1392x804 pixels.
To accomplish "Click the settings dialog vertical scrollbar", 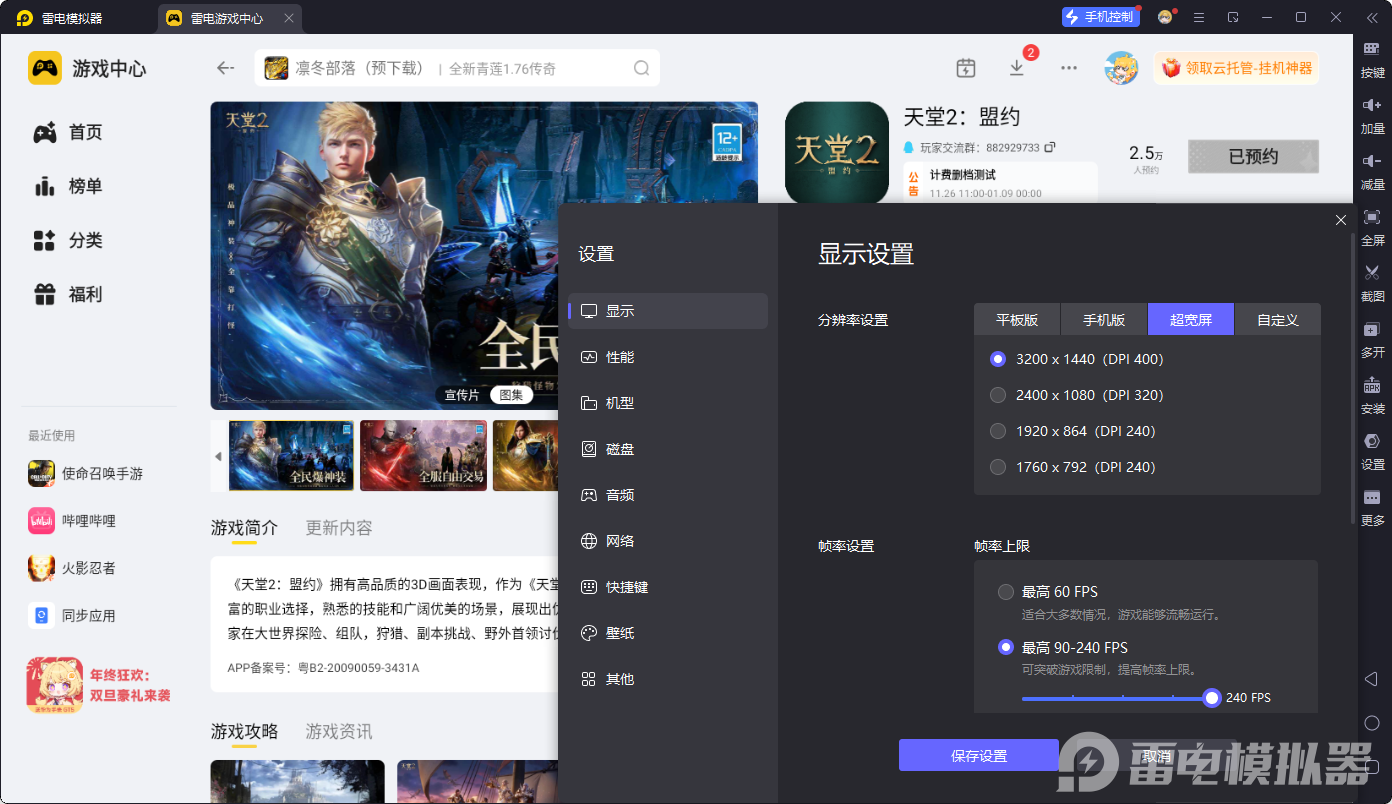I will [1354, 380].
